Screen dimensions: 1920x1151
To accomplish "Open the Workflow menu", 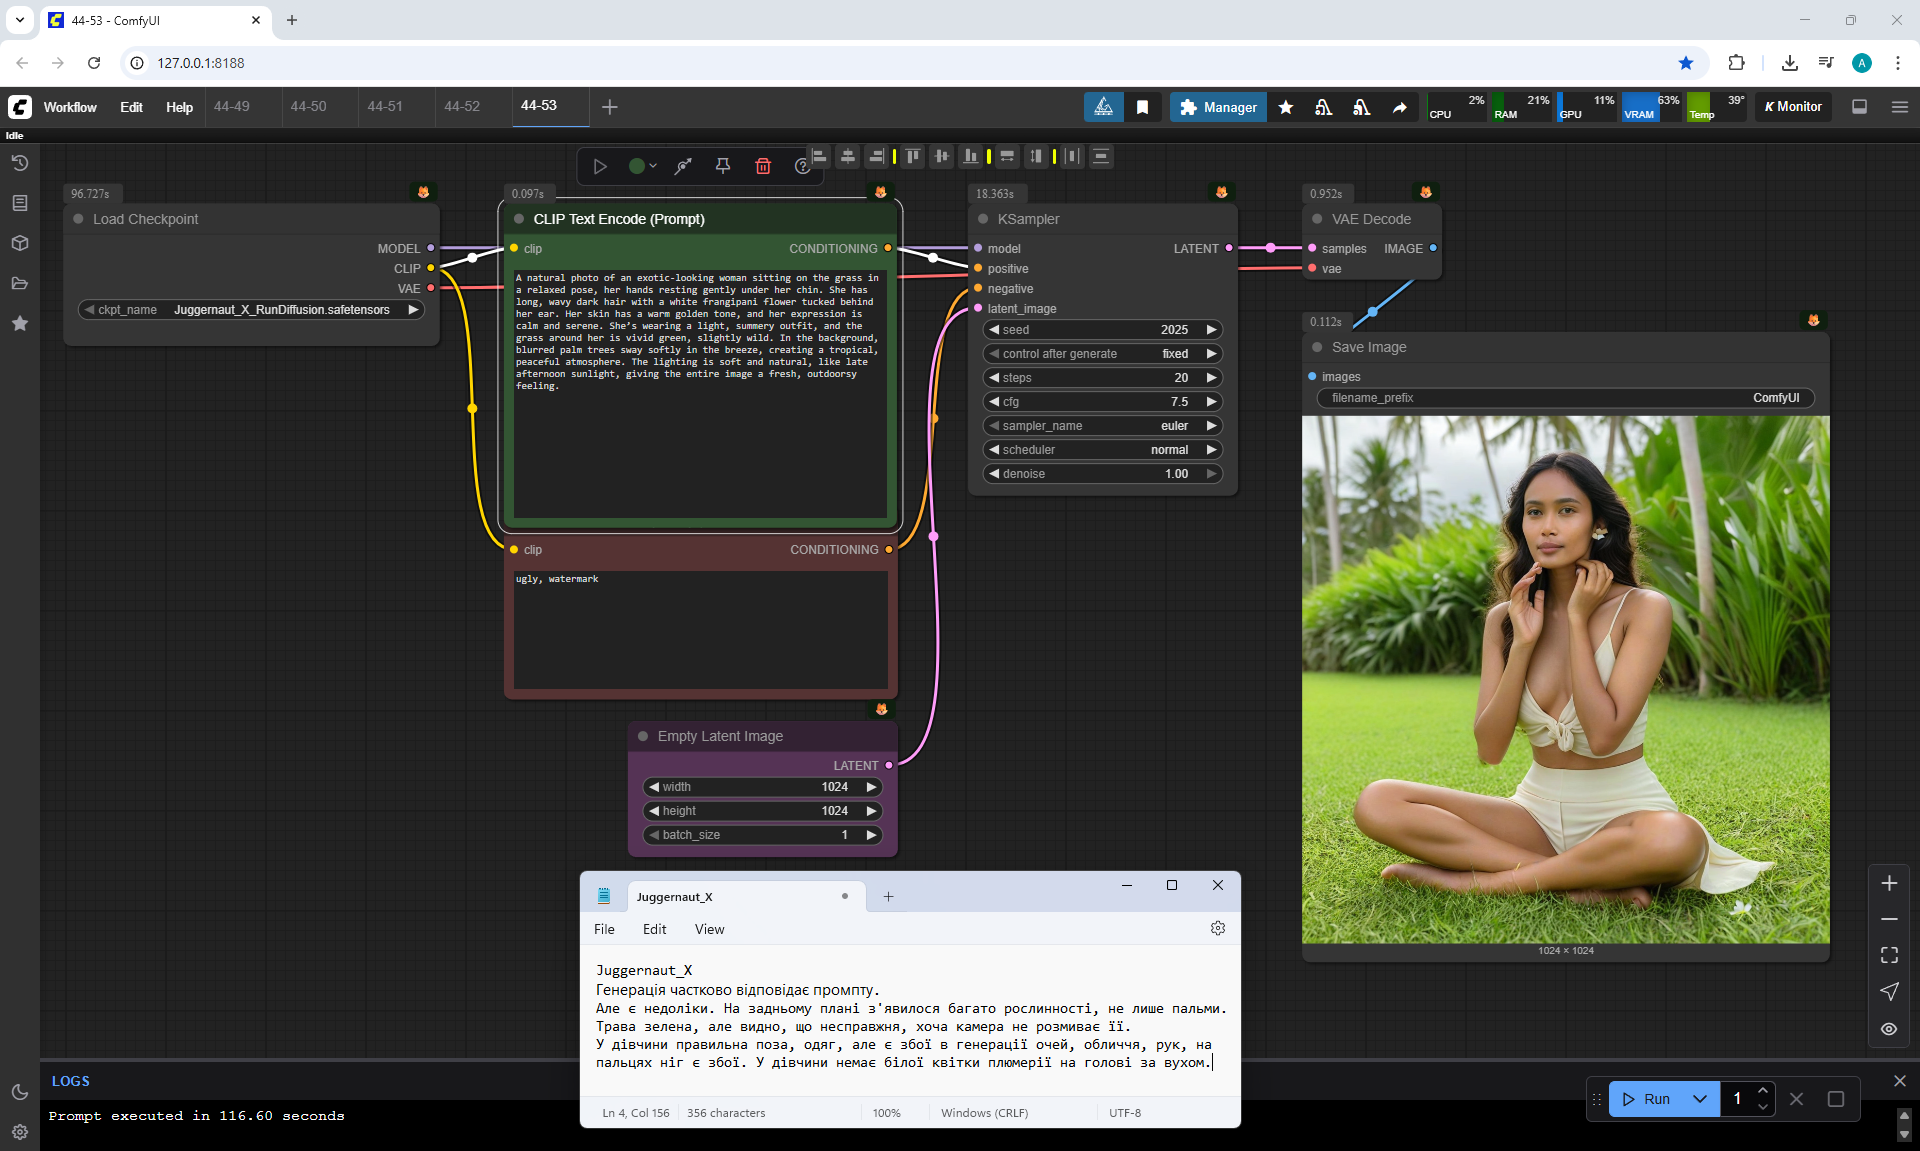I will click(x=70, y=107).
